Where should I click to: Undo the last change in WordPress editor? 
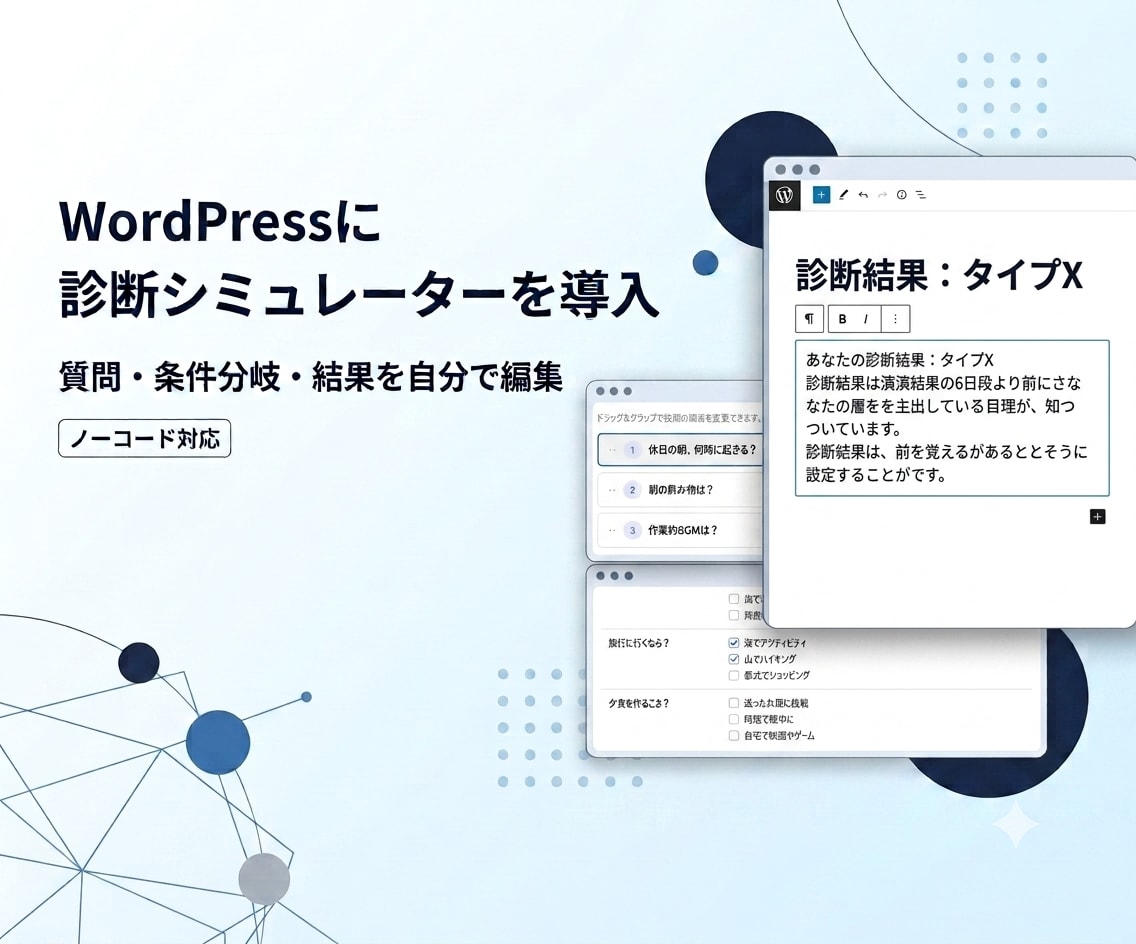pos(863,195)
